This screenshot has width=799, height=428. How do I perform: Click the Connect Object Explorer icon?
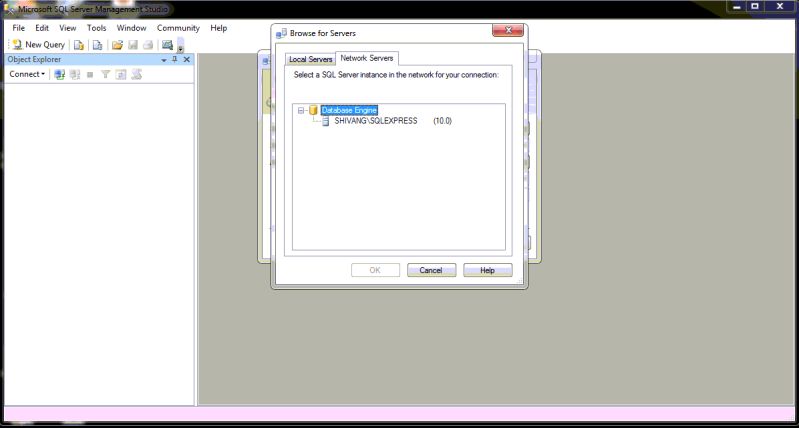60,74
